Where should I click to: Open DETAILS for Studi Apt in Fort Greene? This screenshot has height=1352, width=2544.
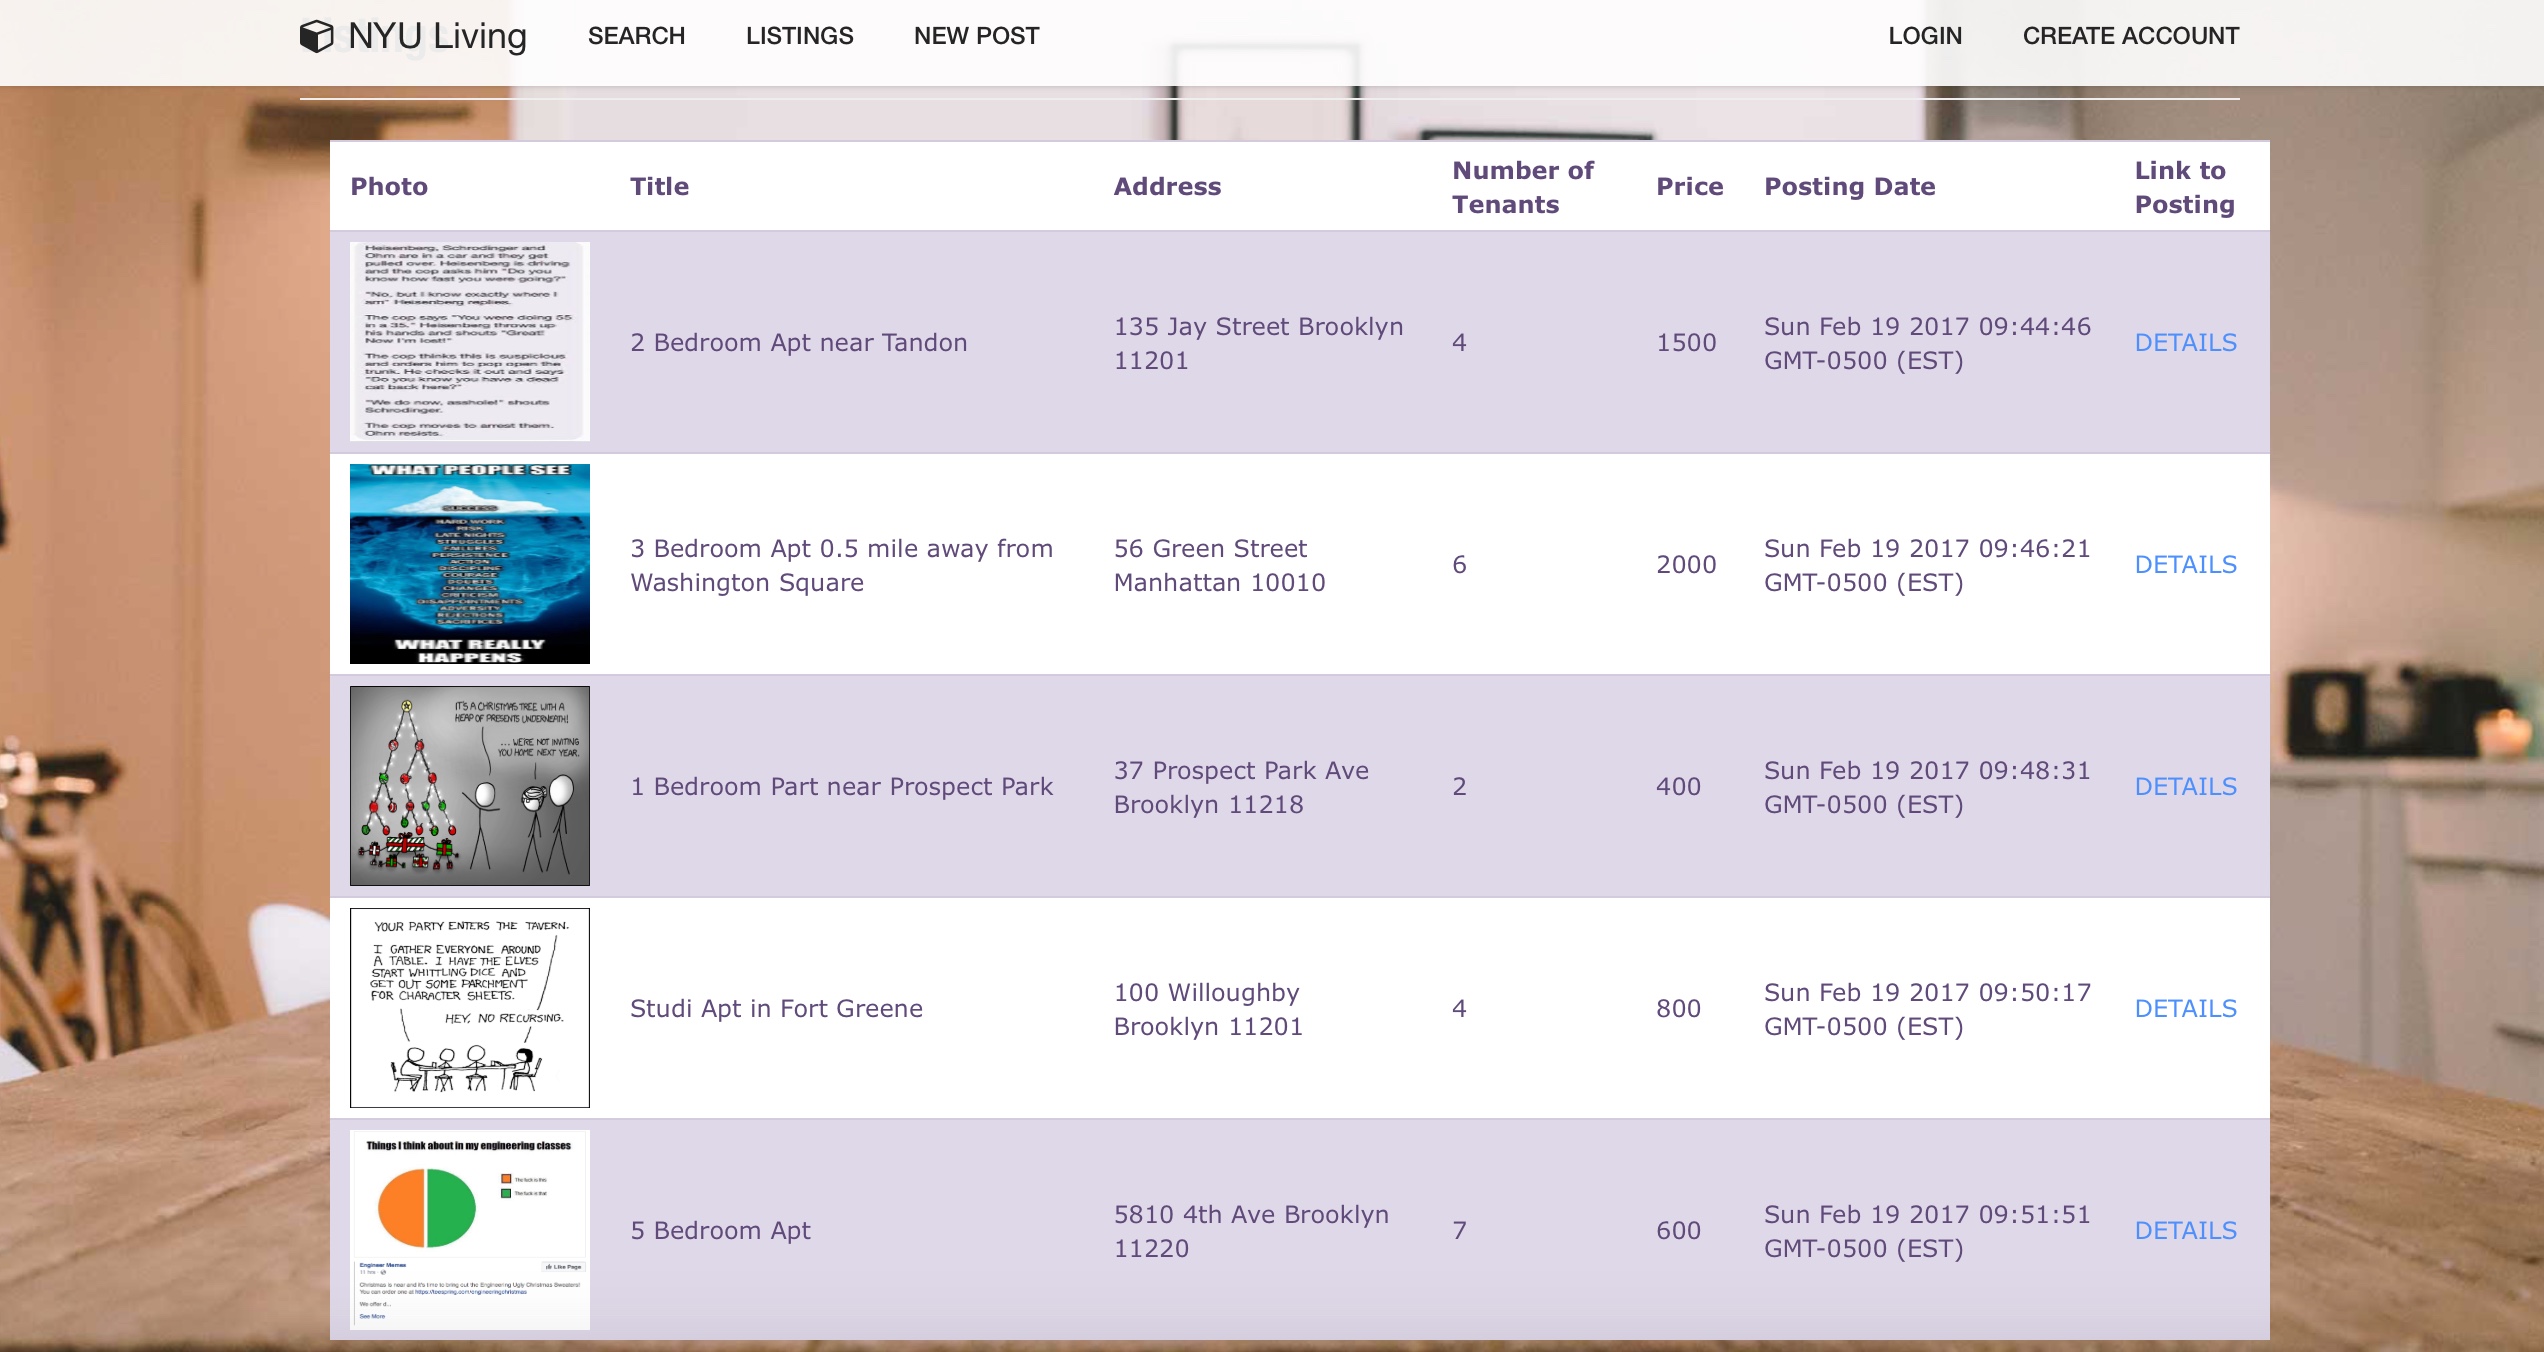point(2185,1009)
